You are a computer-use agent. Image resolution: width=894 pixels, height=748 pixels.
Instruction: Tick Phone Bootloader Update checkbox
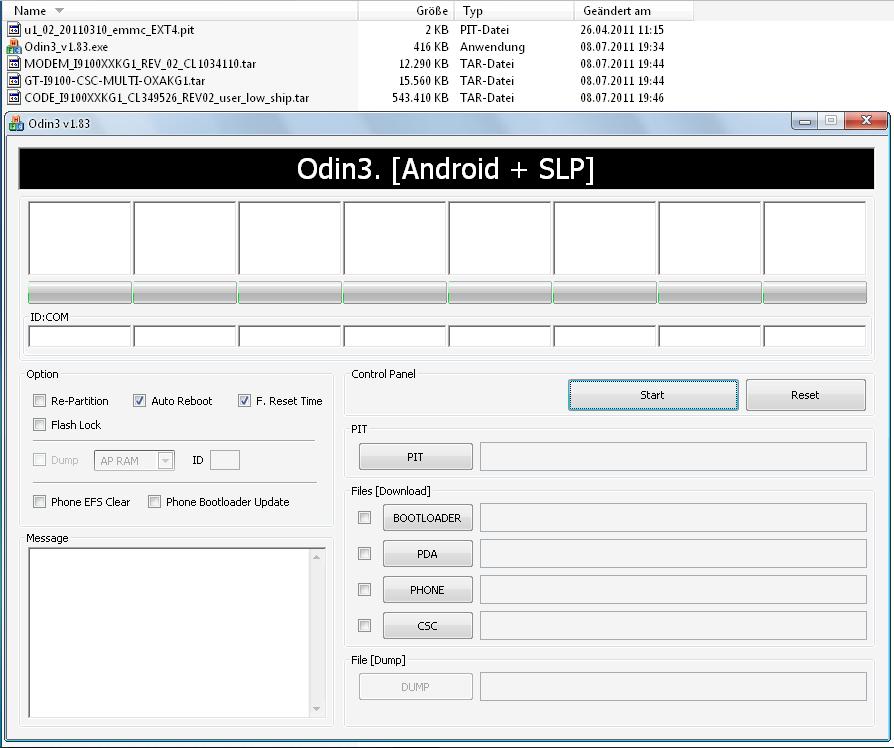pos(154,502)
